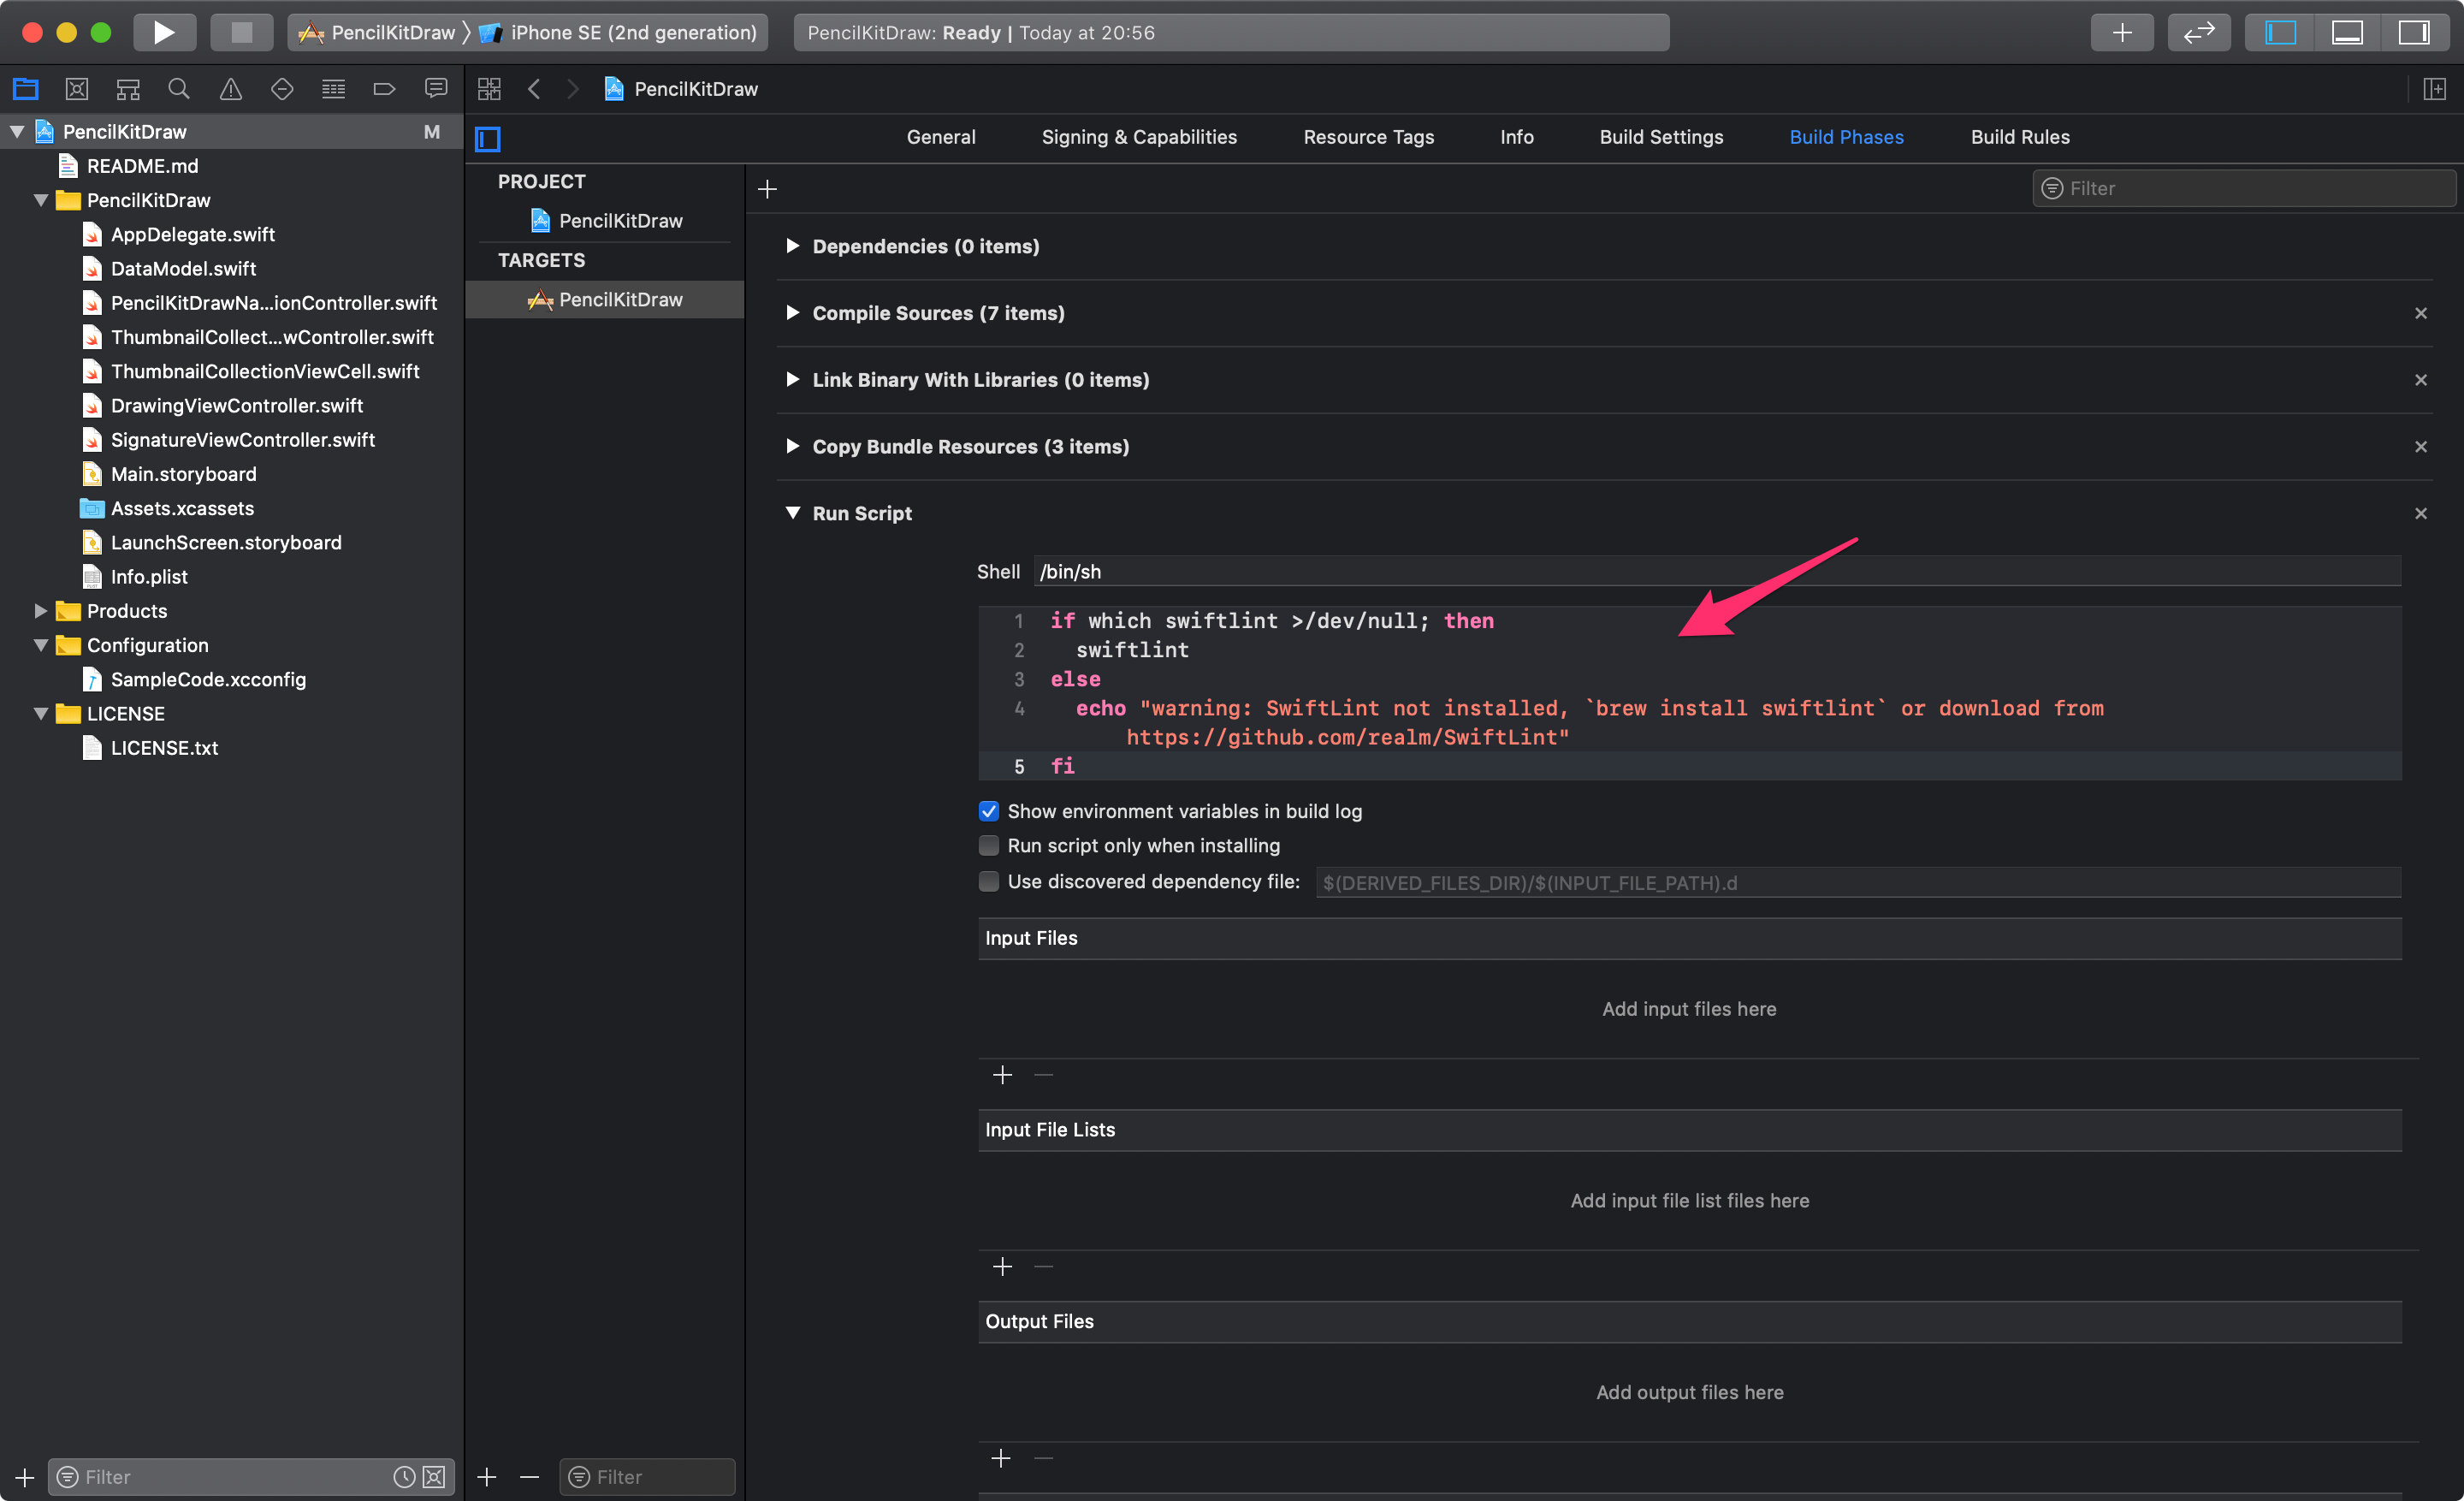The width and height of the screenshot is (2464, 1501).
Task: Collapse the Run Script phase
Action: click(792, 513)
